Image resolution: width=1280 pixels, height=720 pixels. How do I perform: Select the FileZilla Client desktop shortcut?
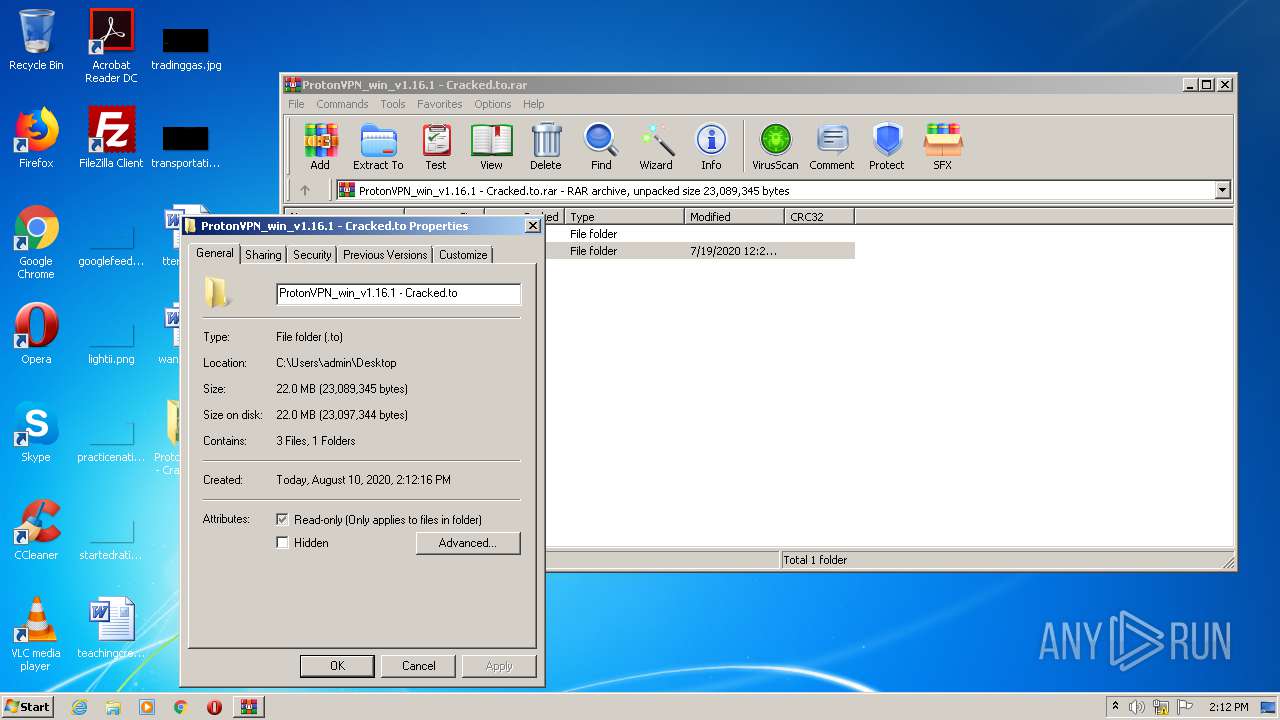coord(111,138)
